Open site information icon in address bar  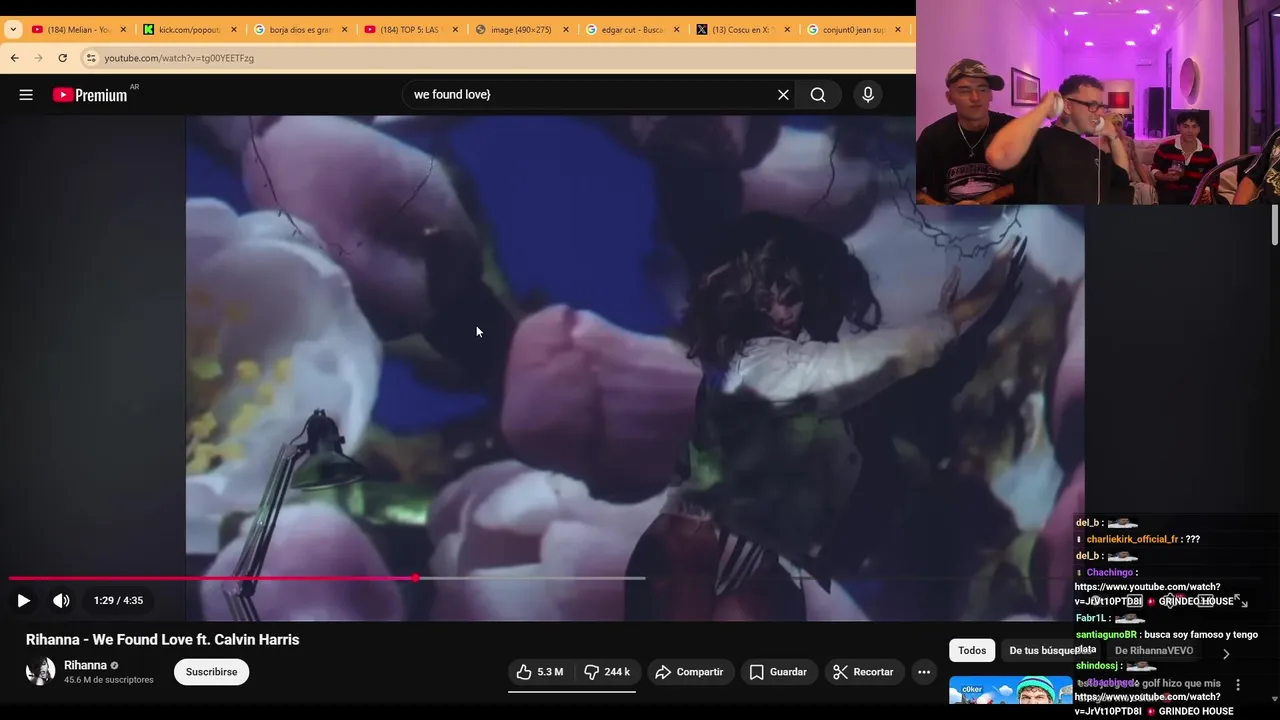(x=91, y=58)
